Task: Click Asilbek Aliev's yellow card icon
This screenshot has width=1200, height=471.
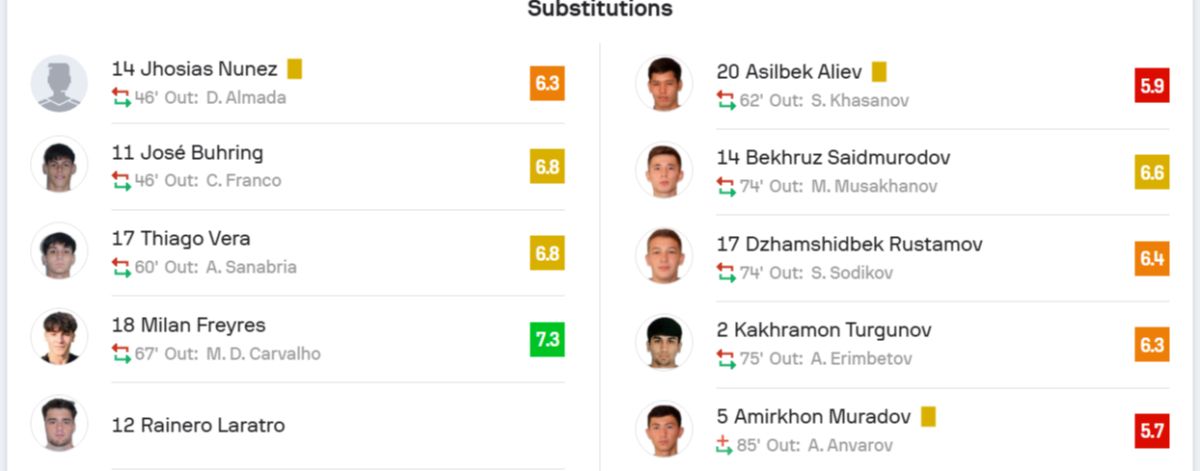Action: point(879,72)
